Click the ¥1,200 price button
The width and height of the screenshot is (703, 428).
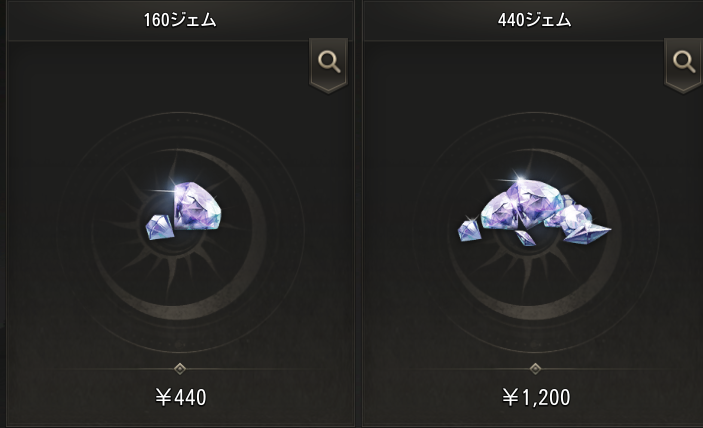(536, 398)
